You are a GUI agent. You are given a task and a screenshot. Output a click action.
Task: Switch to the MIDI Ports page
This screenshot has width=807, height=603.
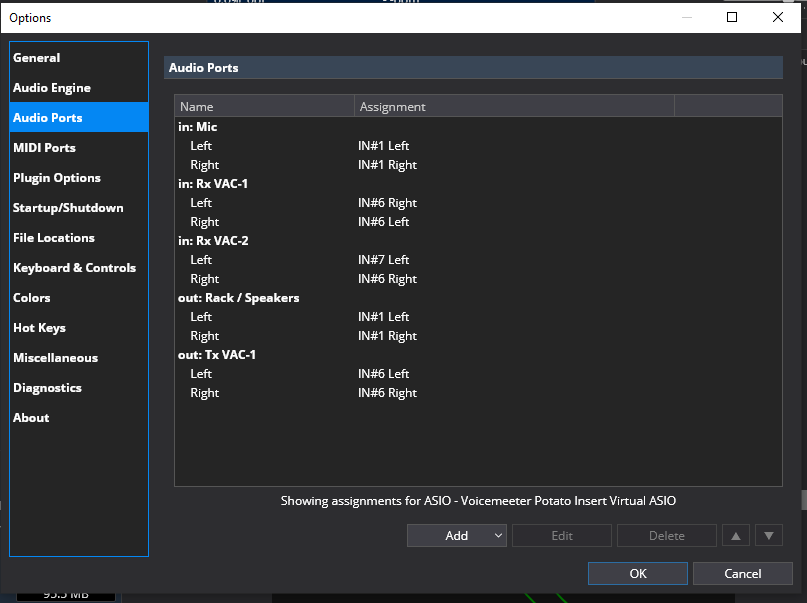coord(79,148)
